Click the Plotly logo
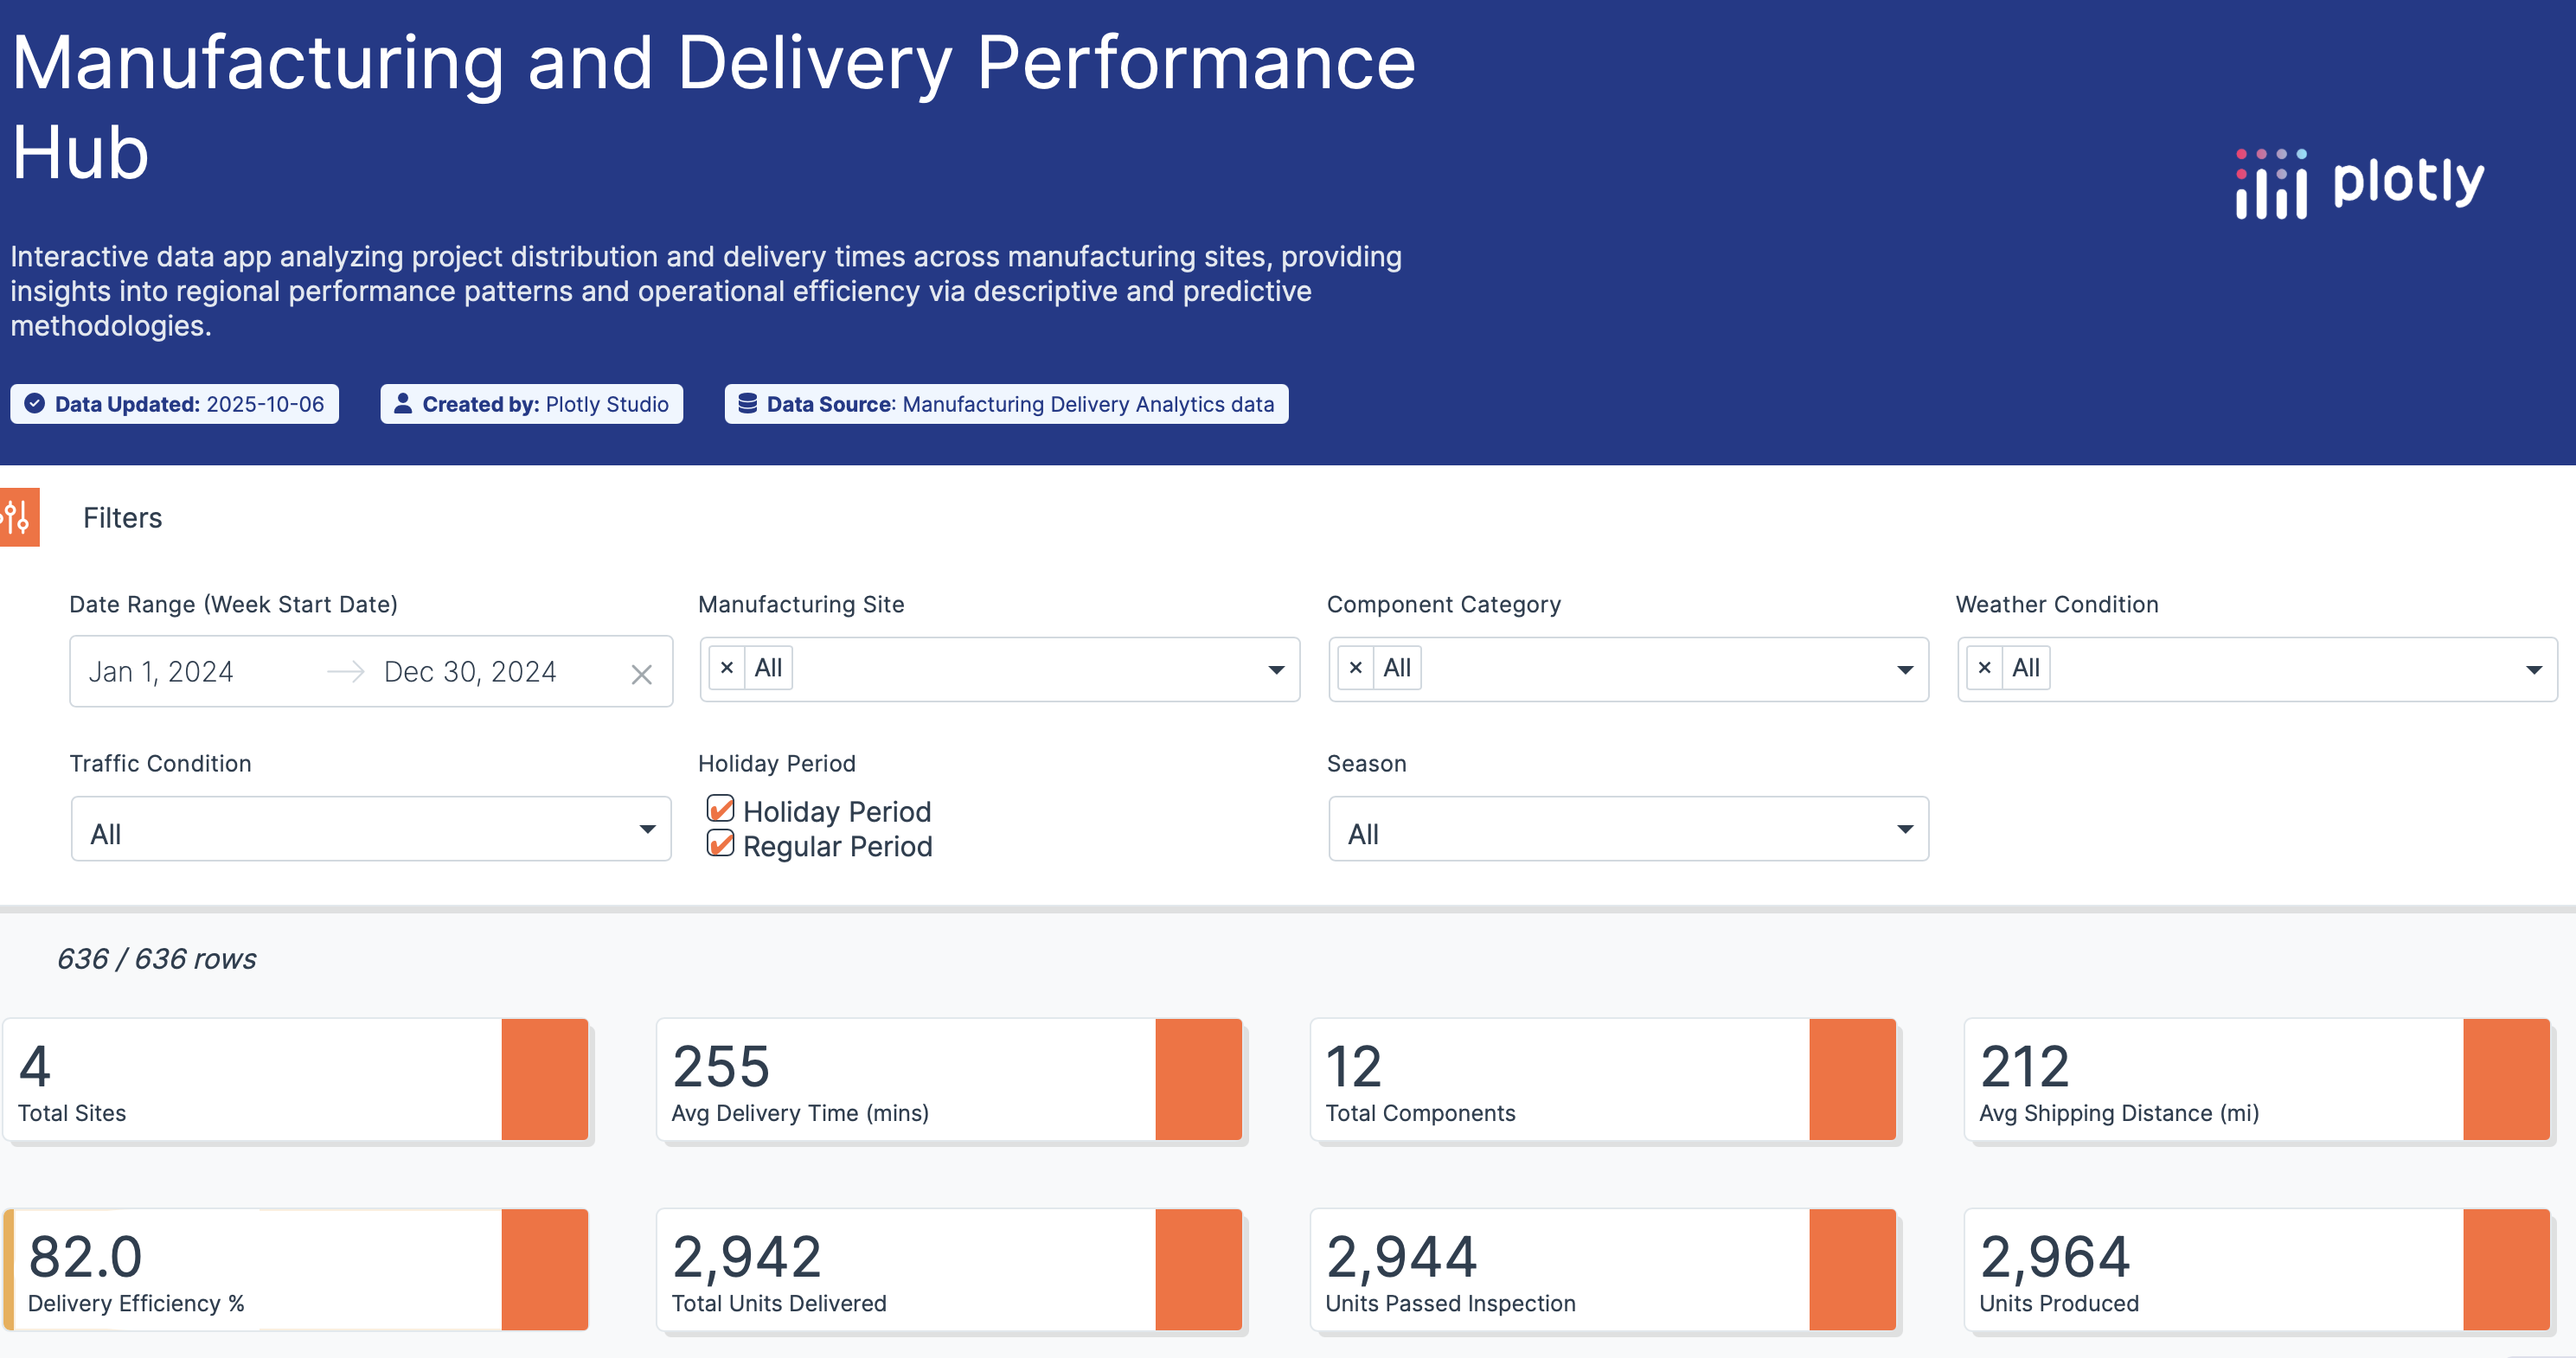This screenshot has width=2576, height=1358. [2360, 184]
